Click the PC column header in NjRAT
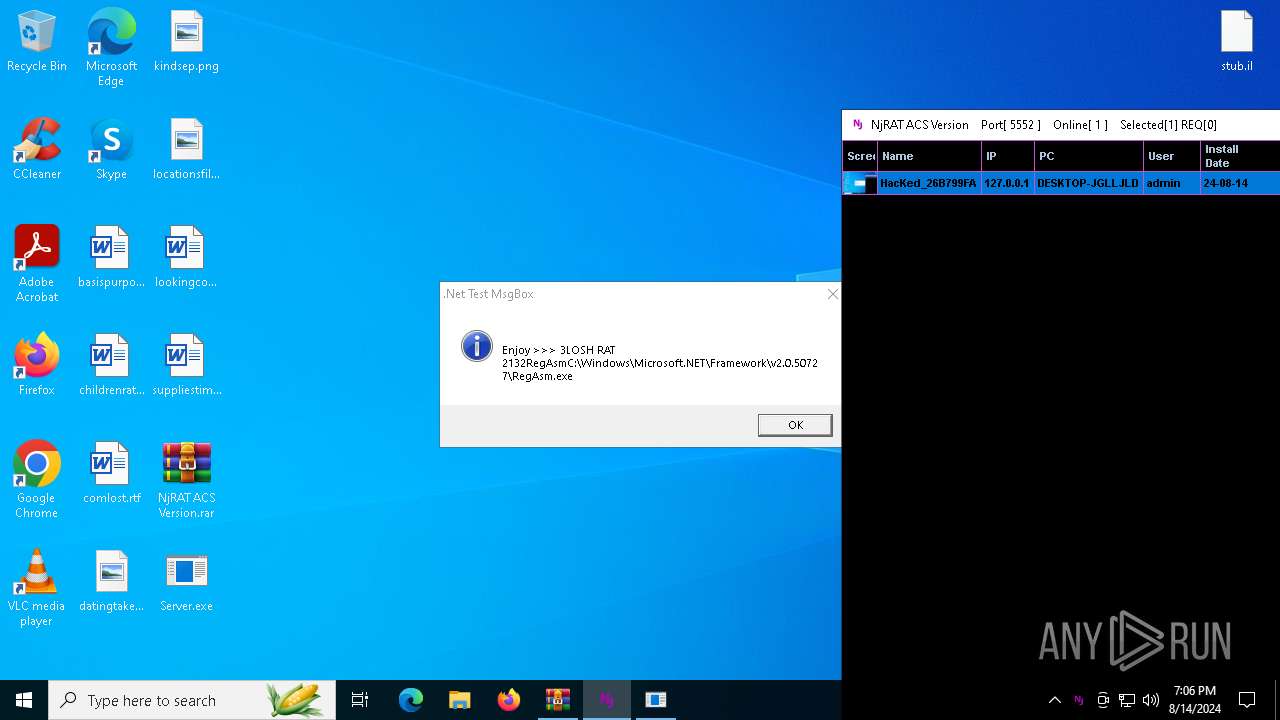1280x720 pixels. point(1089,156)
